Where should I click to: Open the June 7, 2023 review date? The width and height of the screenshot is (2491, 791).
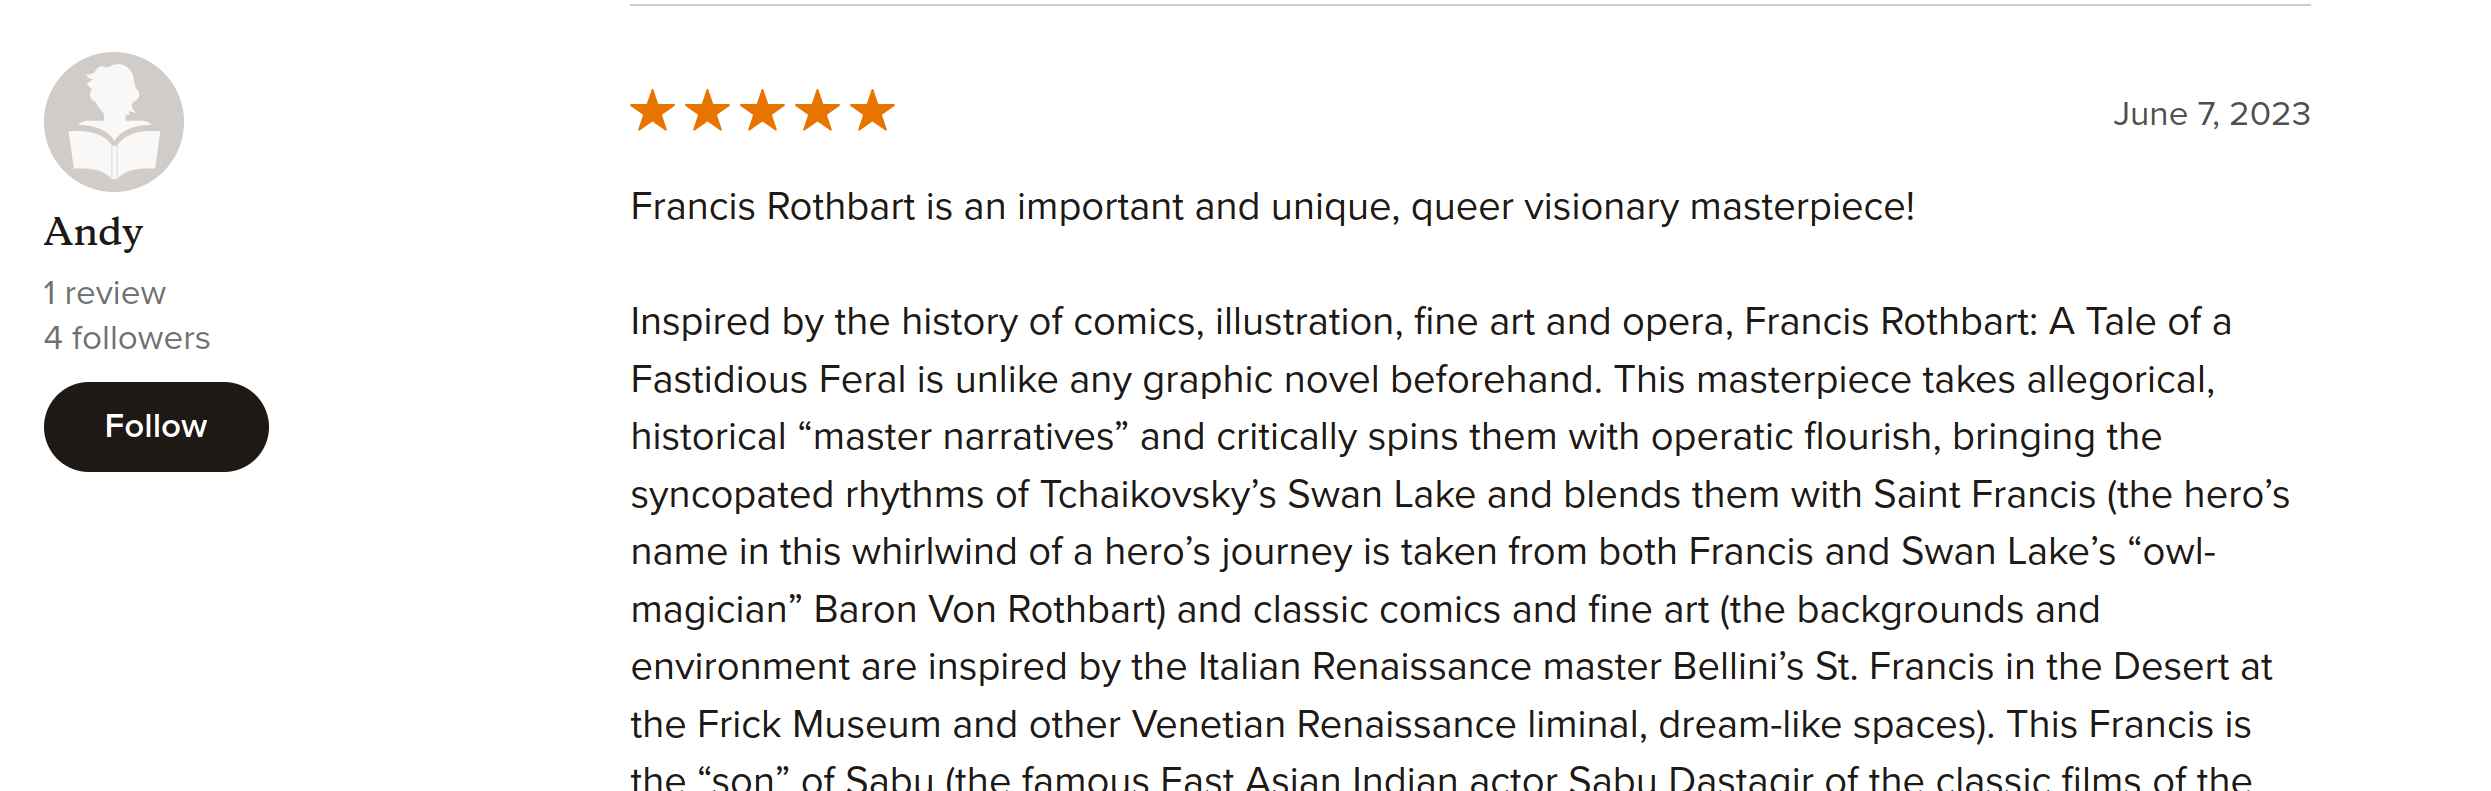click(2211, 114)
